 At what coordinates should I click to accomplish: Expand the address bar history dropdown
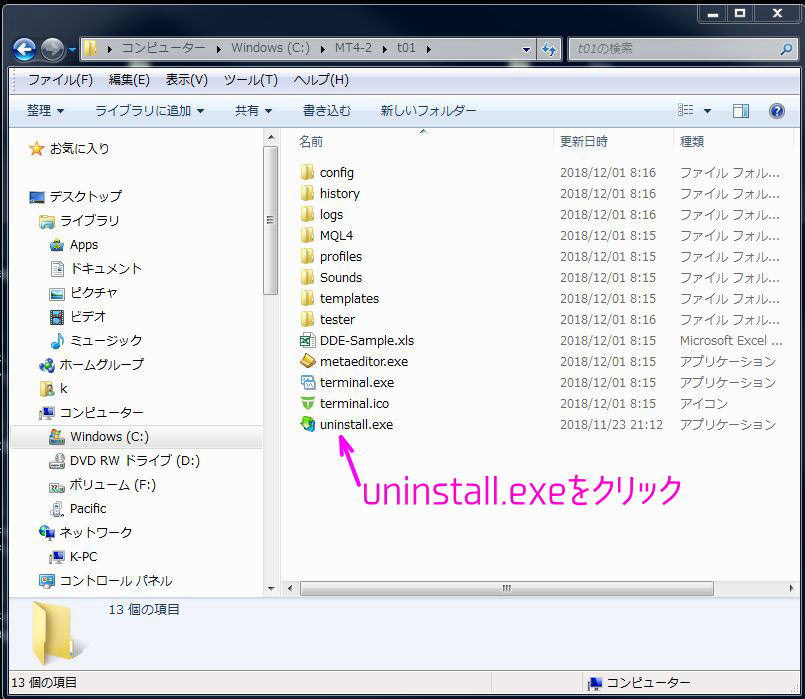526,48
